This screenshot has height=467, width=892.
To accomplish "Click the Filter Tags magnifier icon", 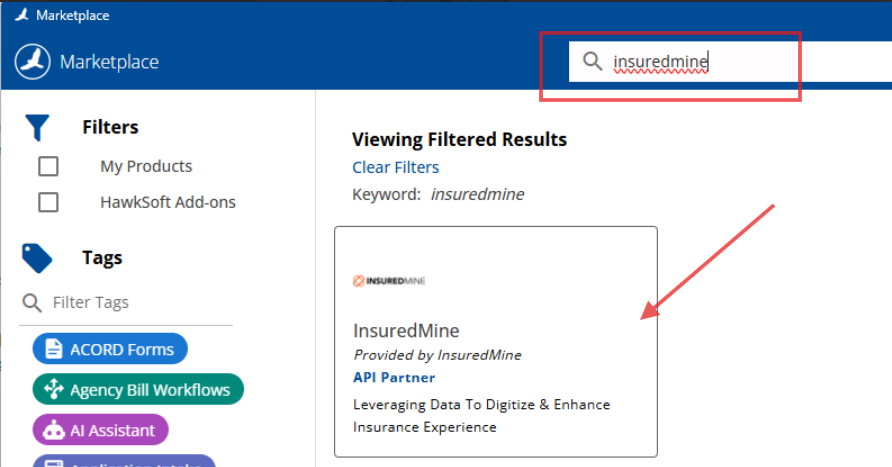I will [x=32, y=303].
